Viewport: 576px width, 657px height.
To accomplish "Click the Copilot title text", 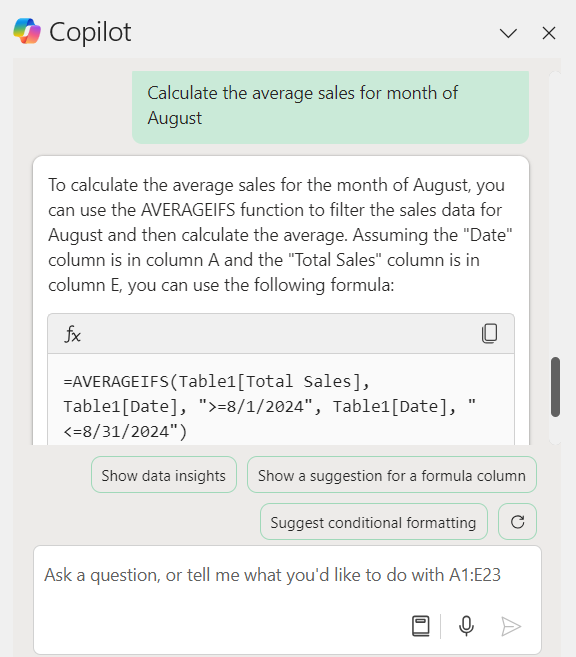I will point(90,32).
